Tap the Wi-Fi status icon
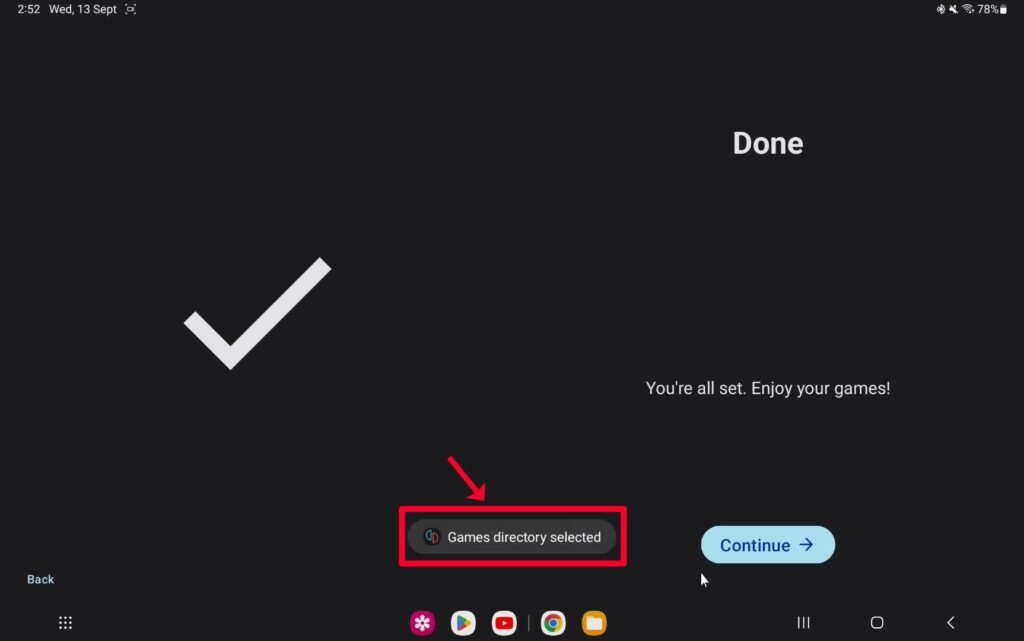 [968, 9]
